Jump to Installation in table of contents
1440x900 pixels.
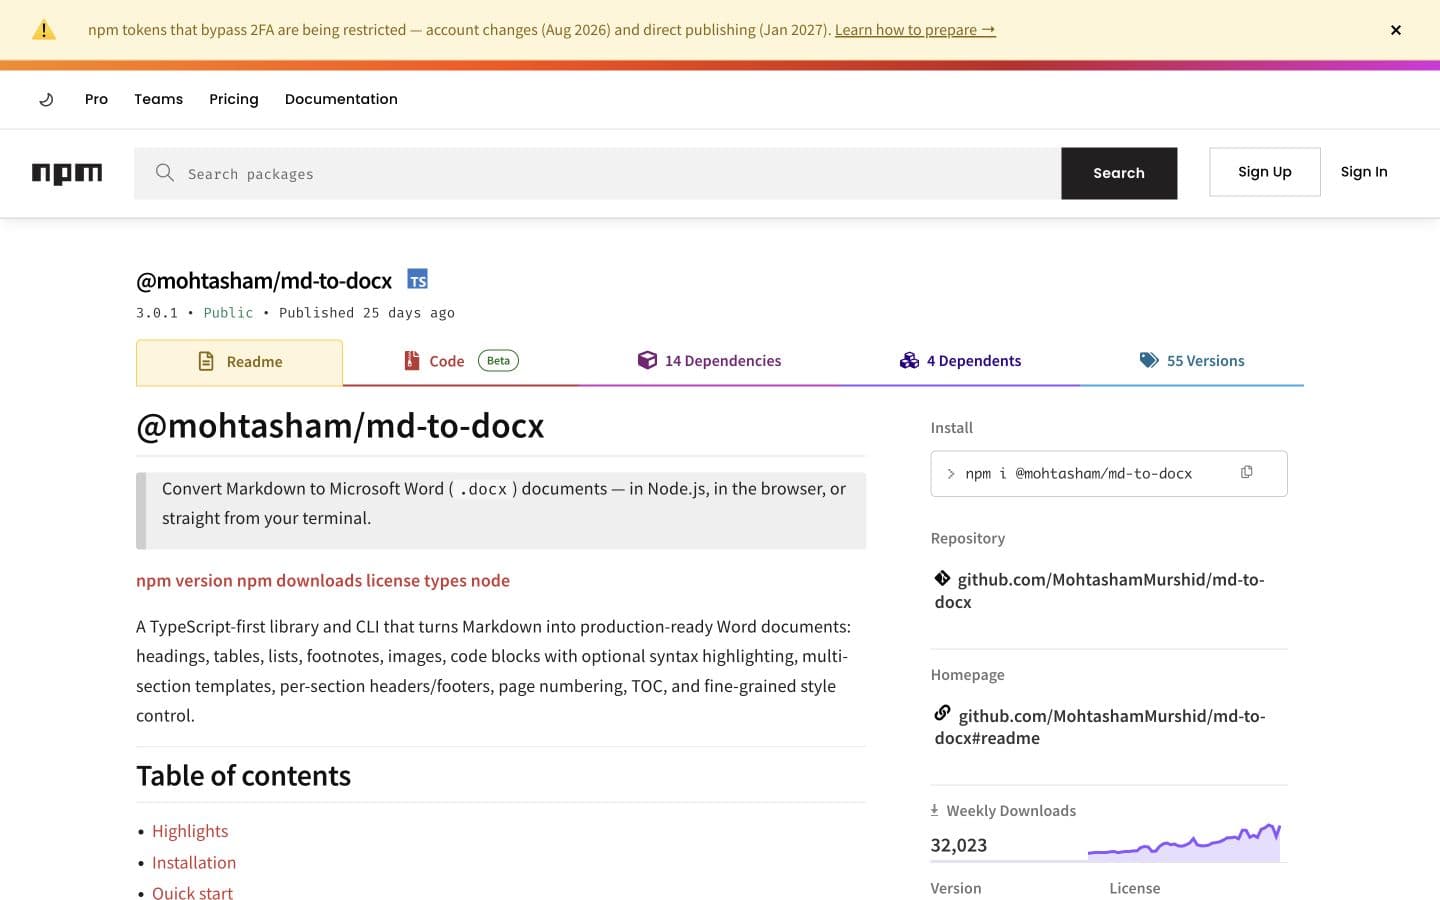pos(194,862)
